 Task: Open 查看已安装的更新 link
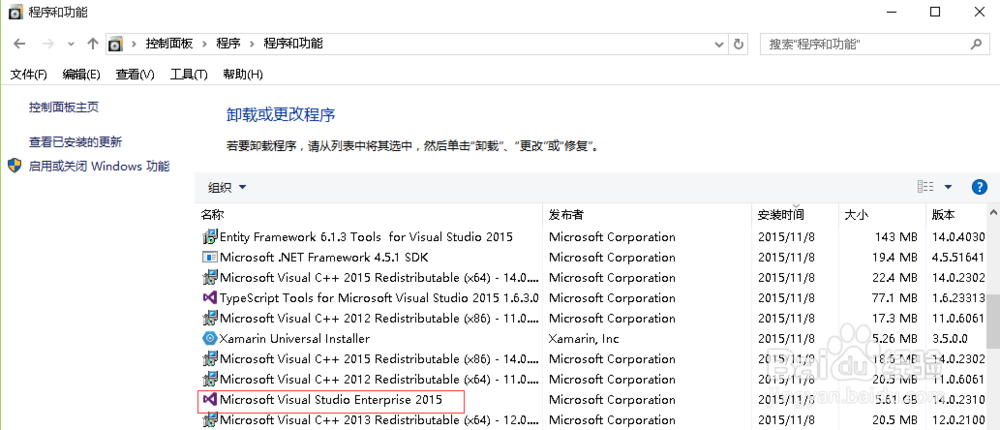click(x=75, y=142)
